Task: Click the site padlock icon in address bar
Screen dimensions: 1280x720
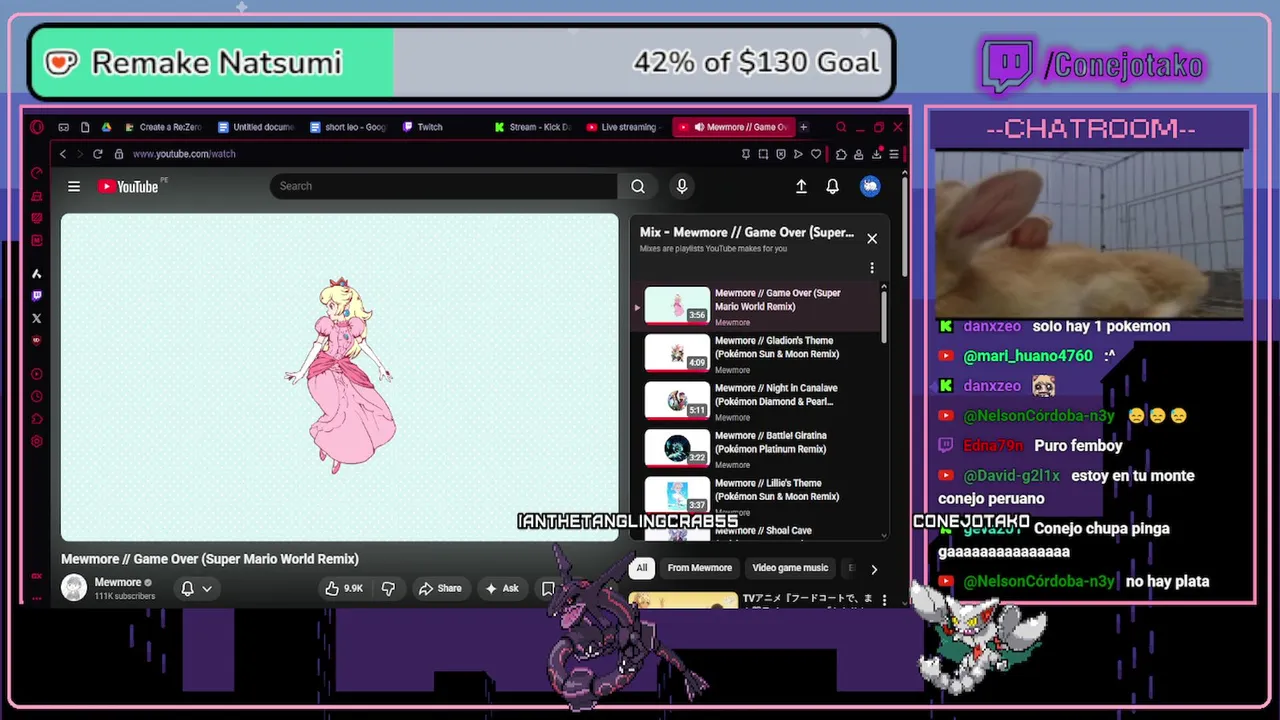Action: click(x=119, y=154)
